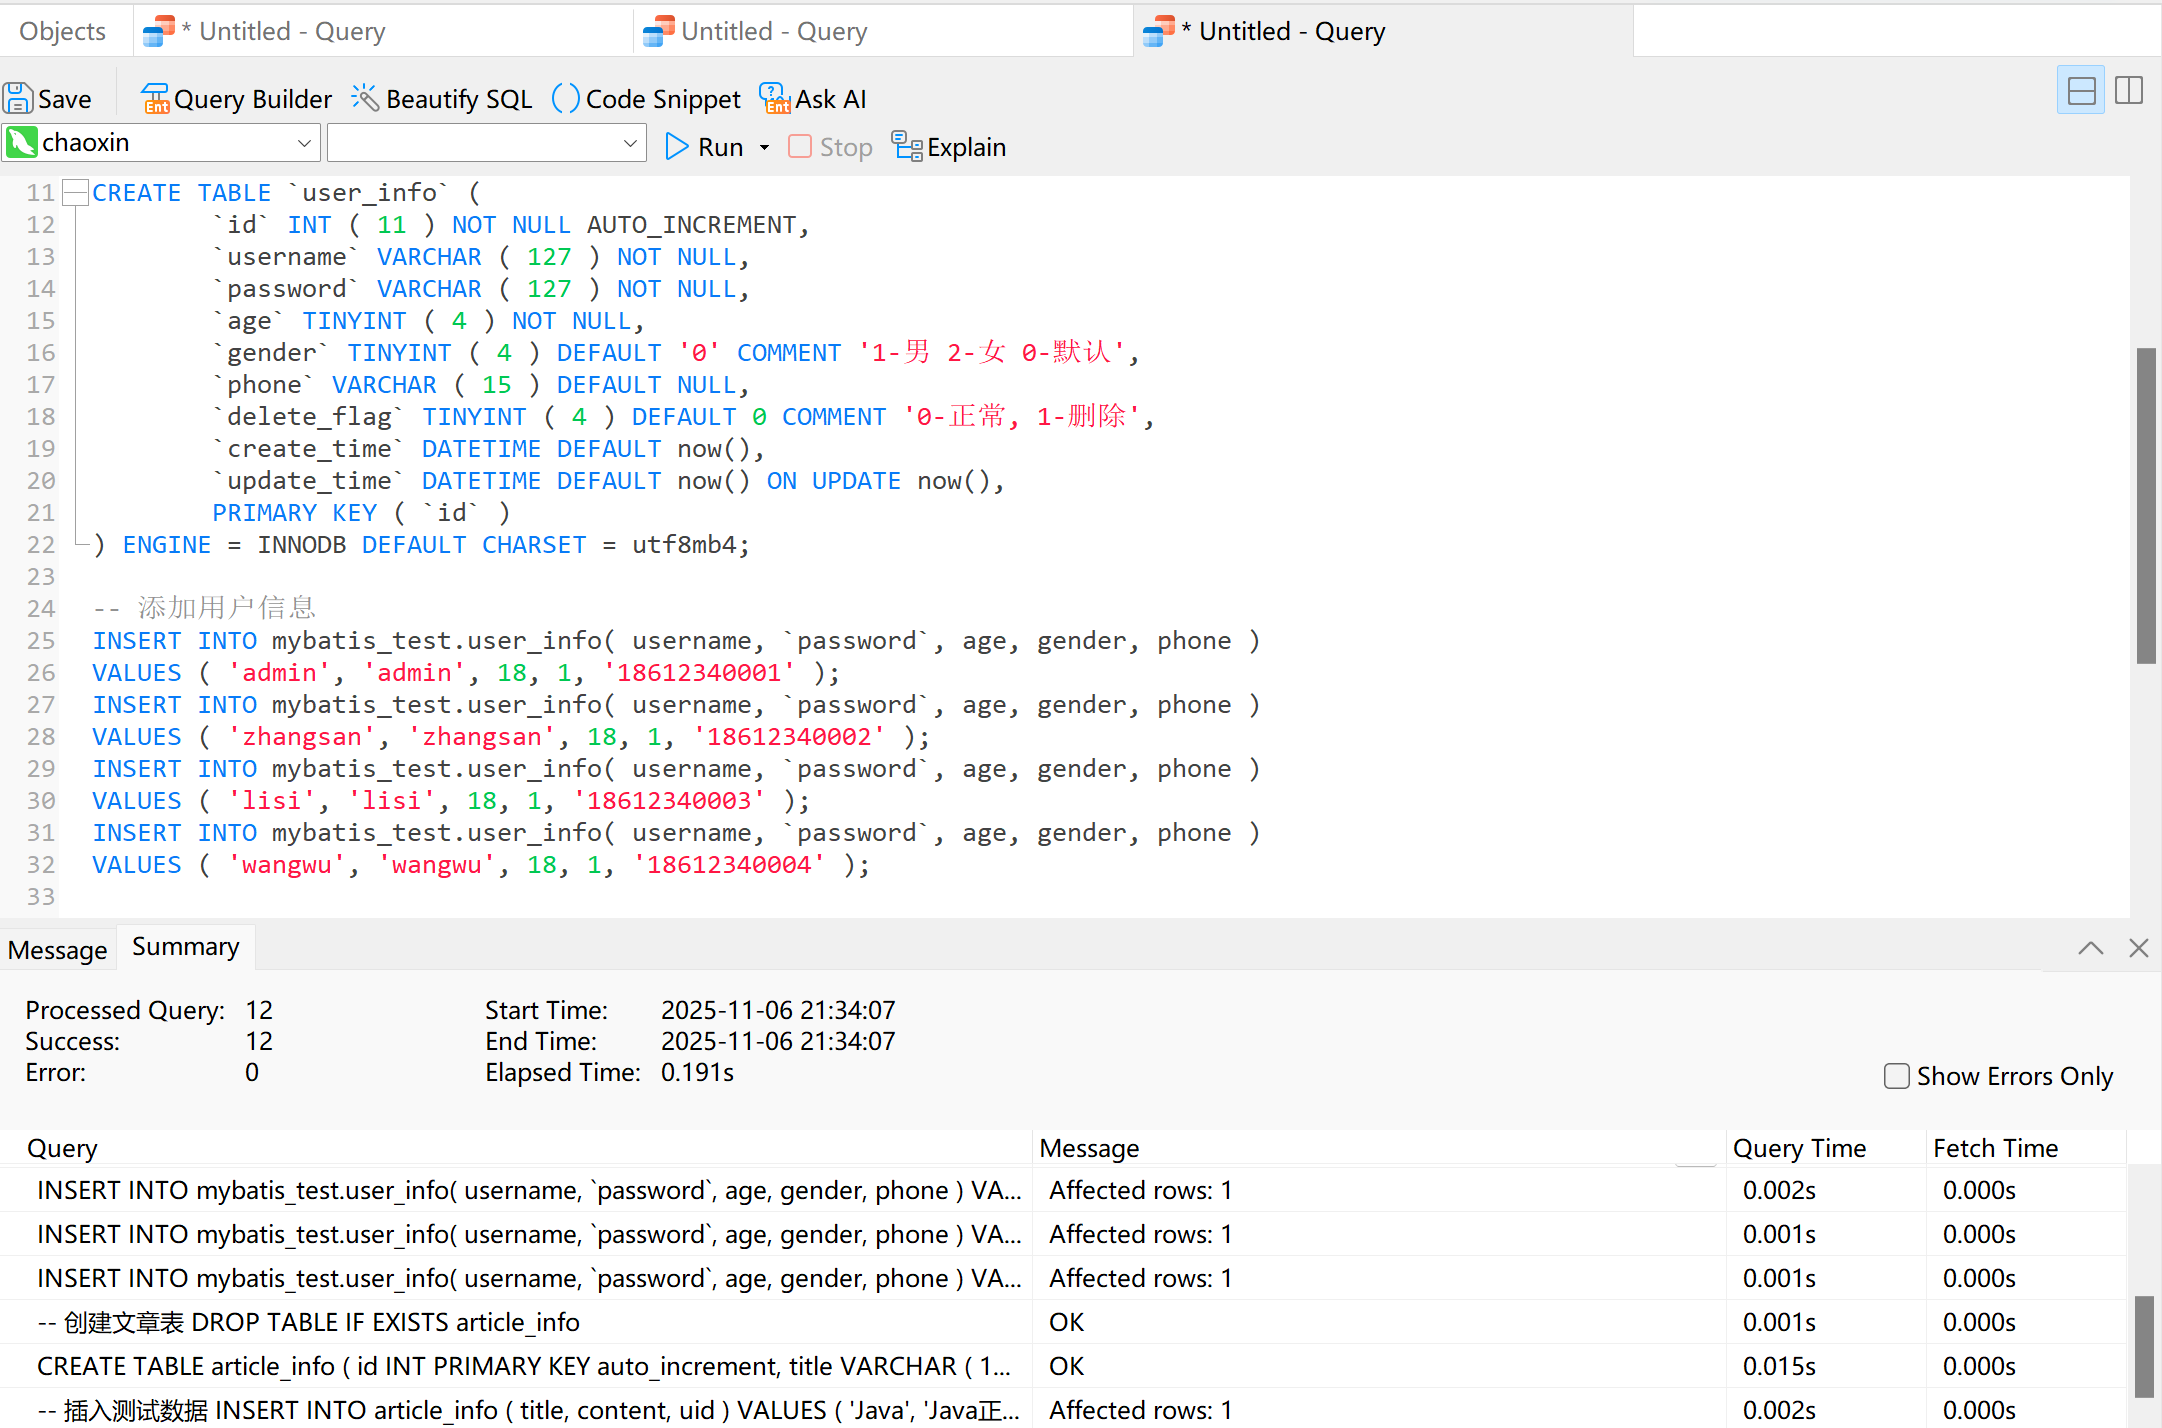Open the chaoxin connection dropdown
Image resolution: width=2162 pixels, height=1428 pixels.
click(304, 143)
